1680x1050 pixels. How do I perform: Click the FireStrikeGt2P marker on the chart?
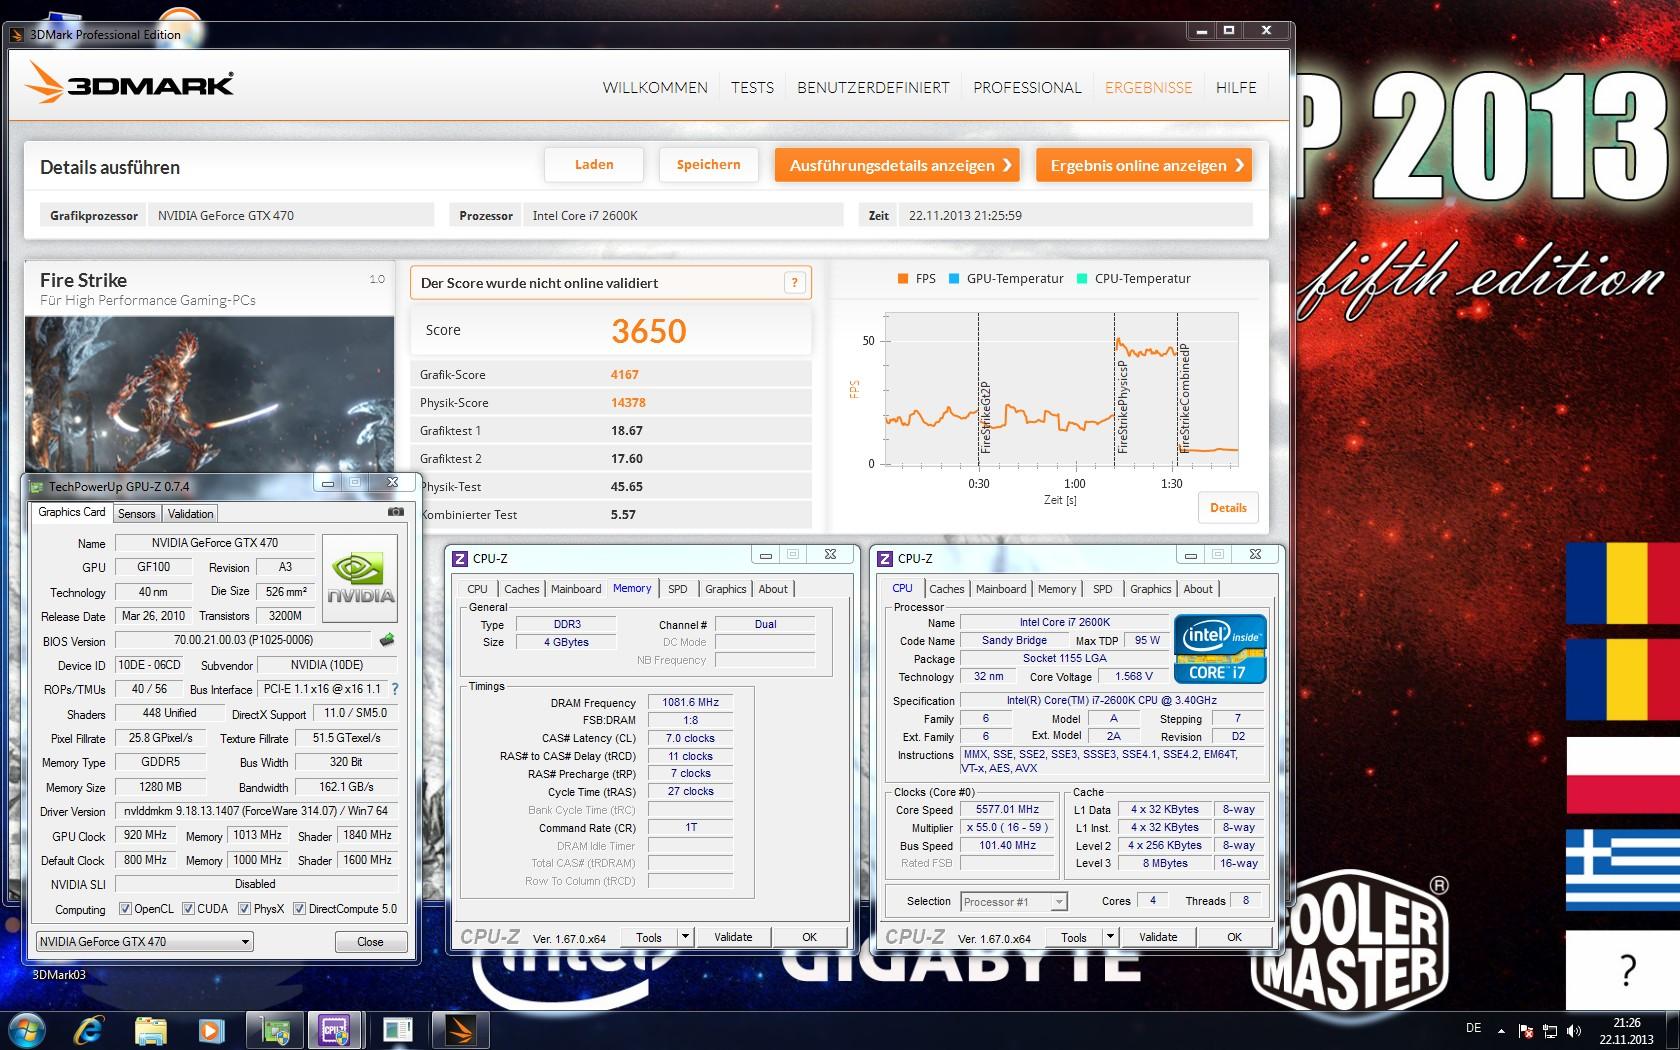click(x=985, y=417)
